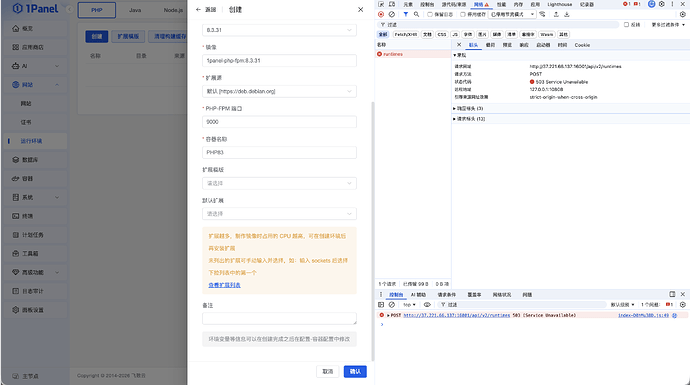Toggle the device toolbar icon in DevTools
Screen dimensions: 690x385
pyautogui.click(x=392, y=4)
